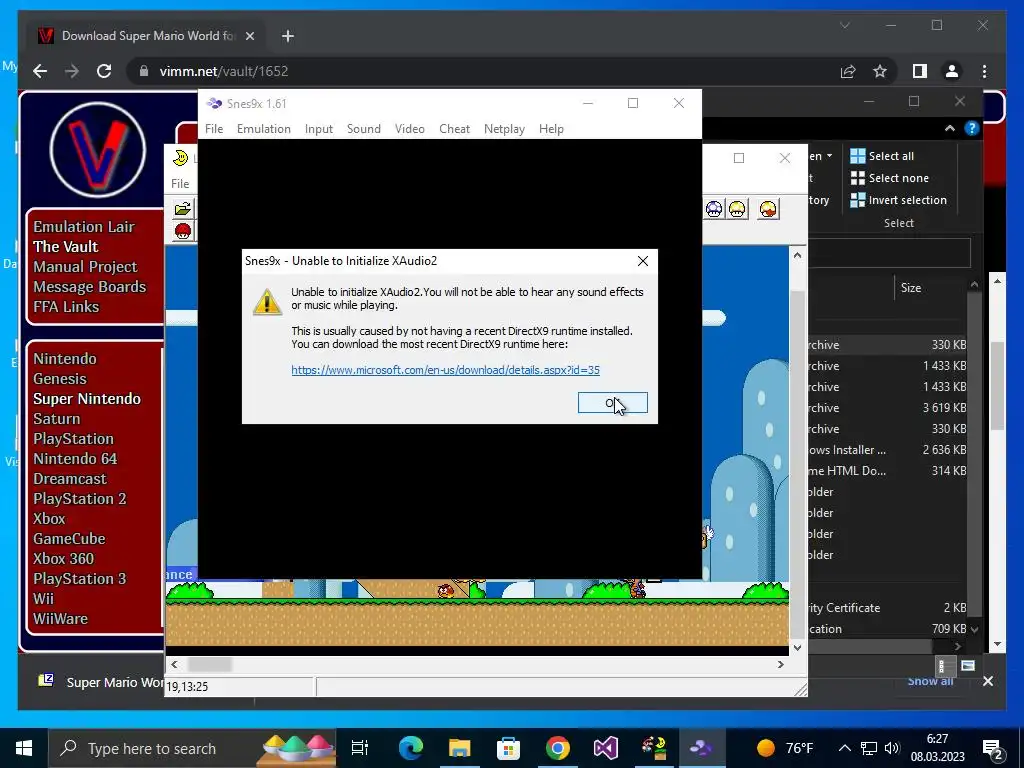1024x768 pixels.
Task: Open the DirectX9 runtime download link
Action: (x=445, y=370)
